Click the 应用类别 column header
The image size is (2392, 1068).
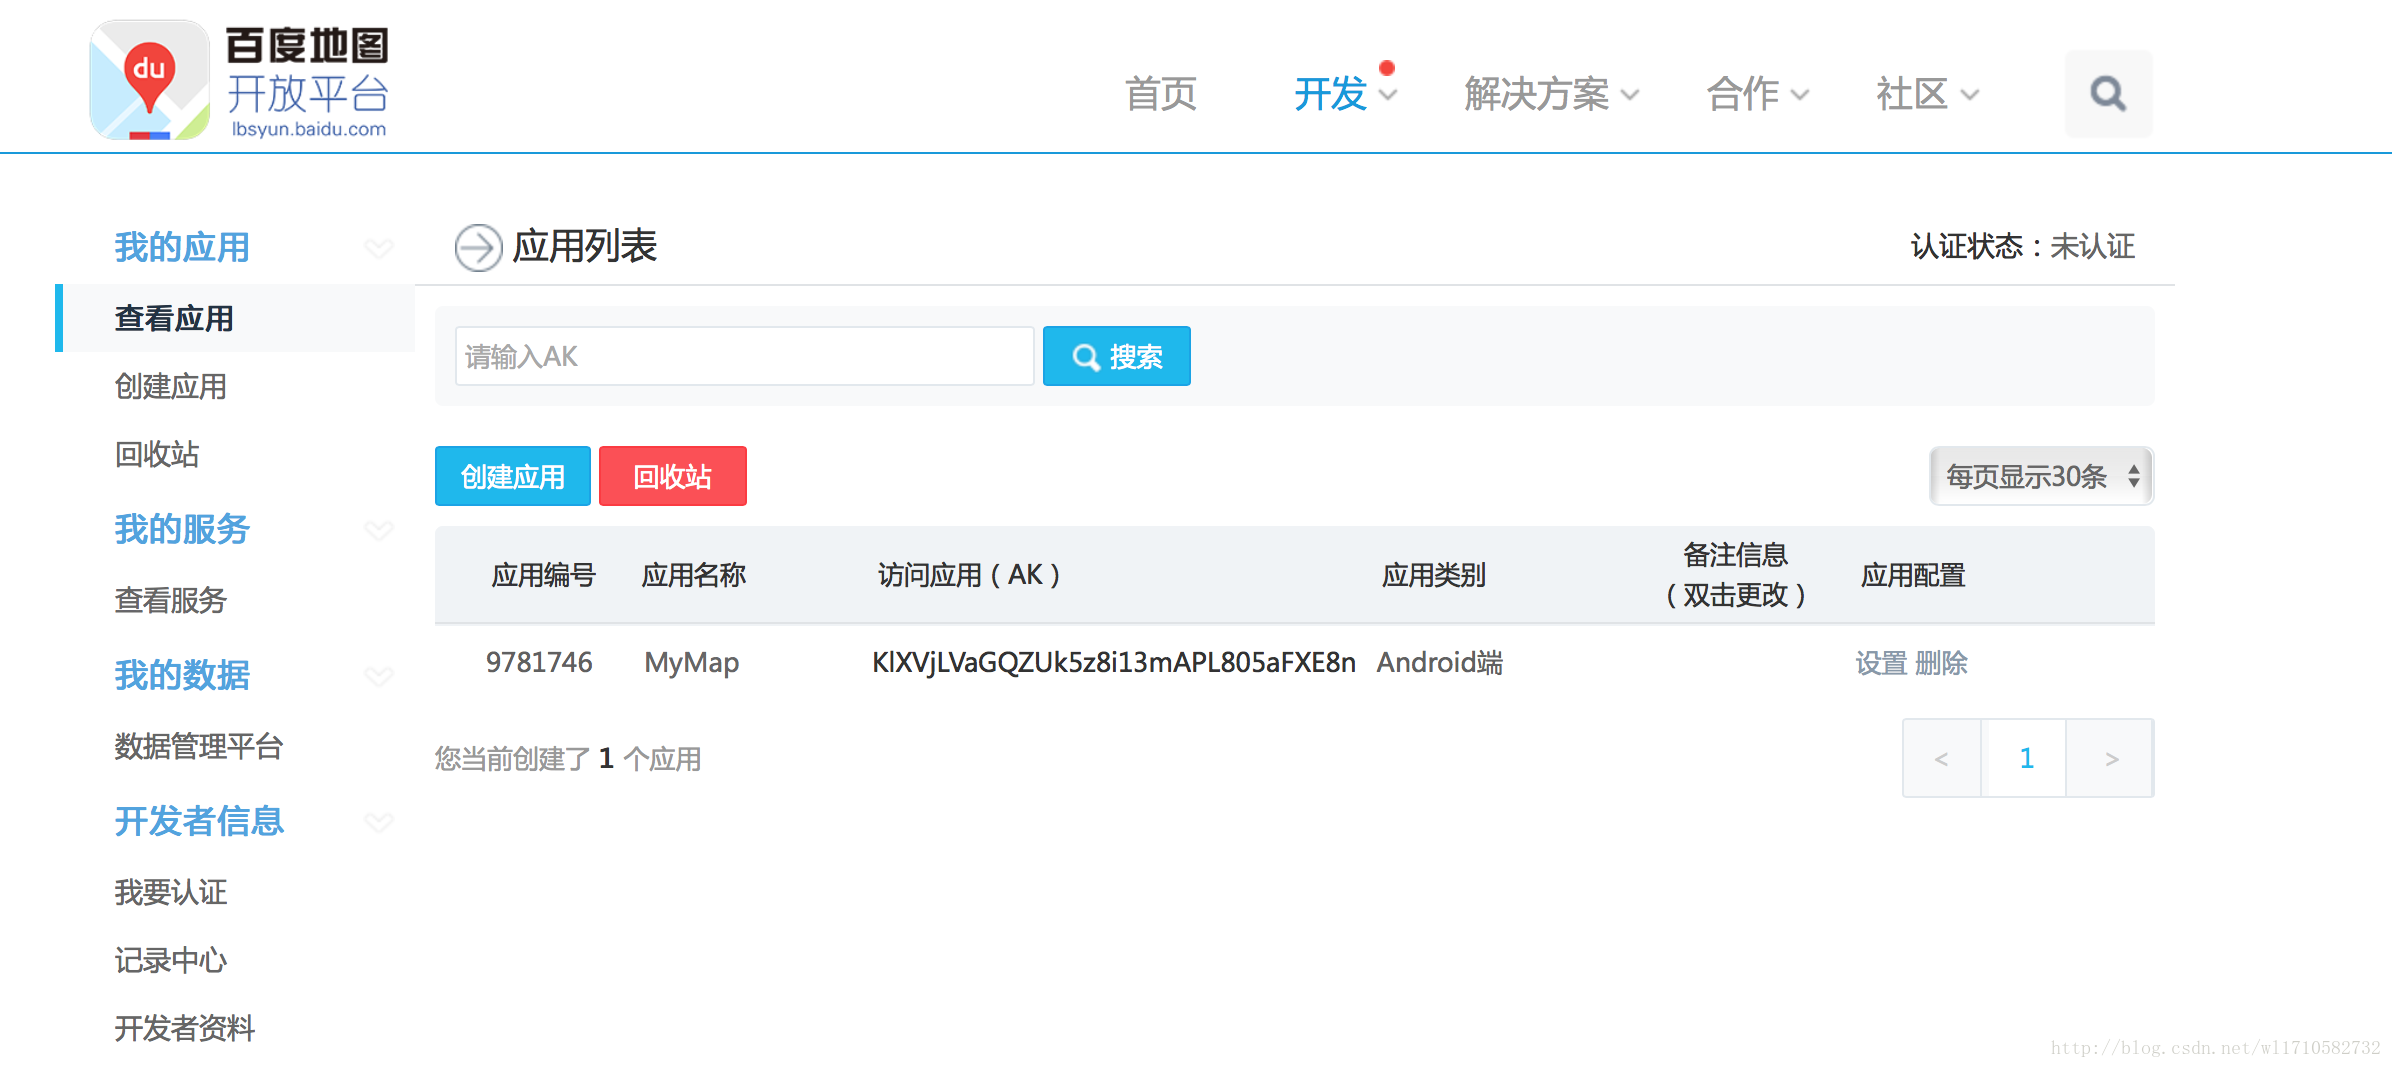(x=1433, y=575)
